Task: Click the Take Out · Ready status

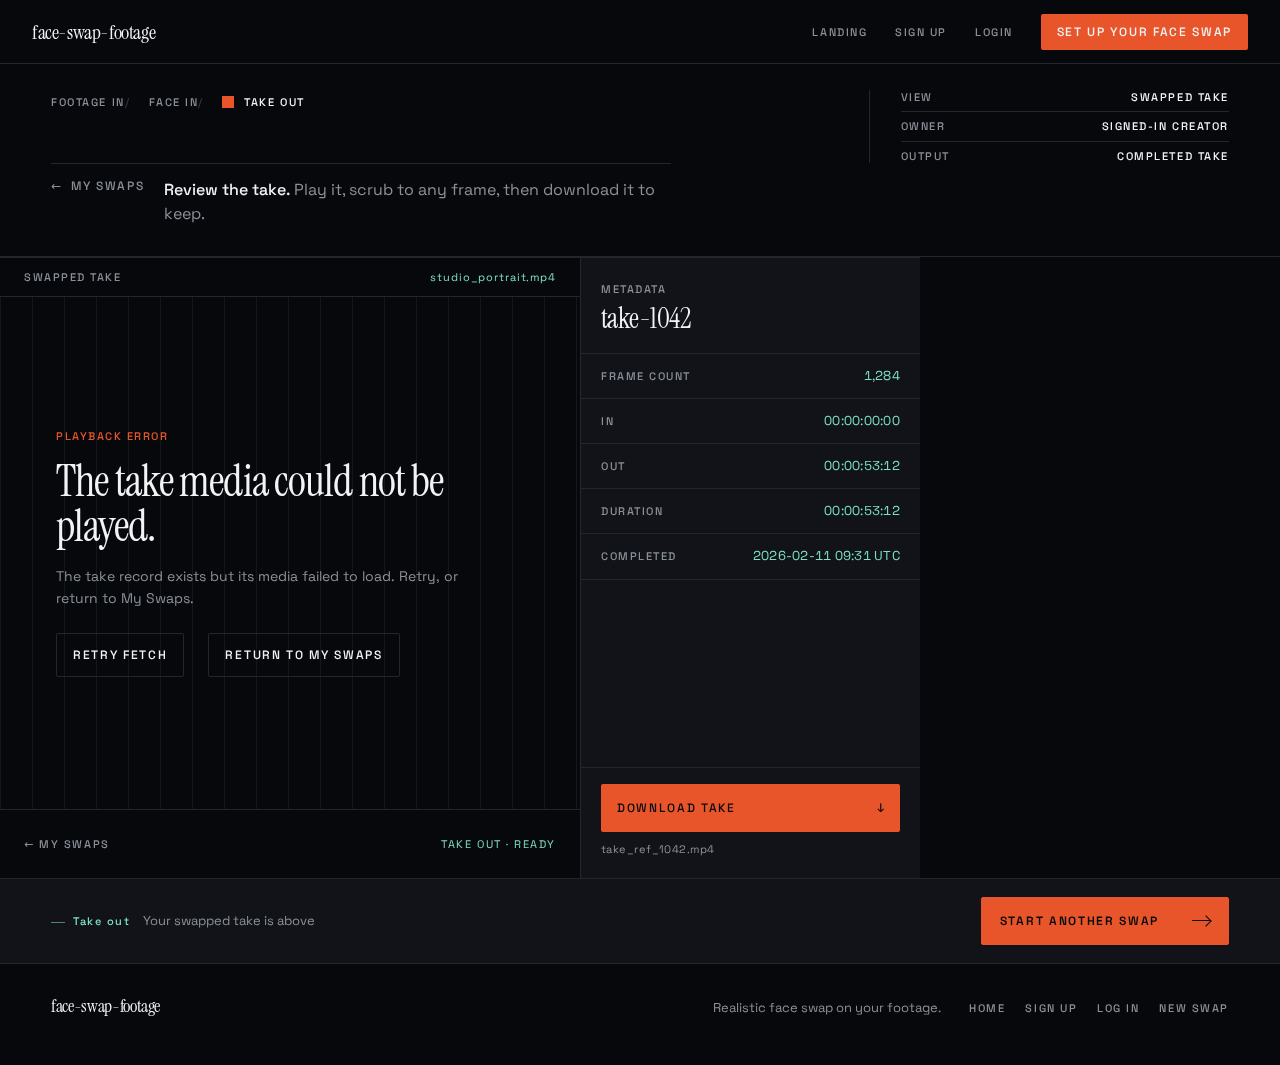Action: click(x=497, y=844)
